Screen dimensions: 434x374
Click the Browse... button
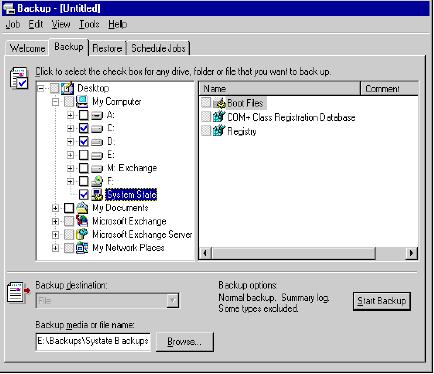pos(184,342)
